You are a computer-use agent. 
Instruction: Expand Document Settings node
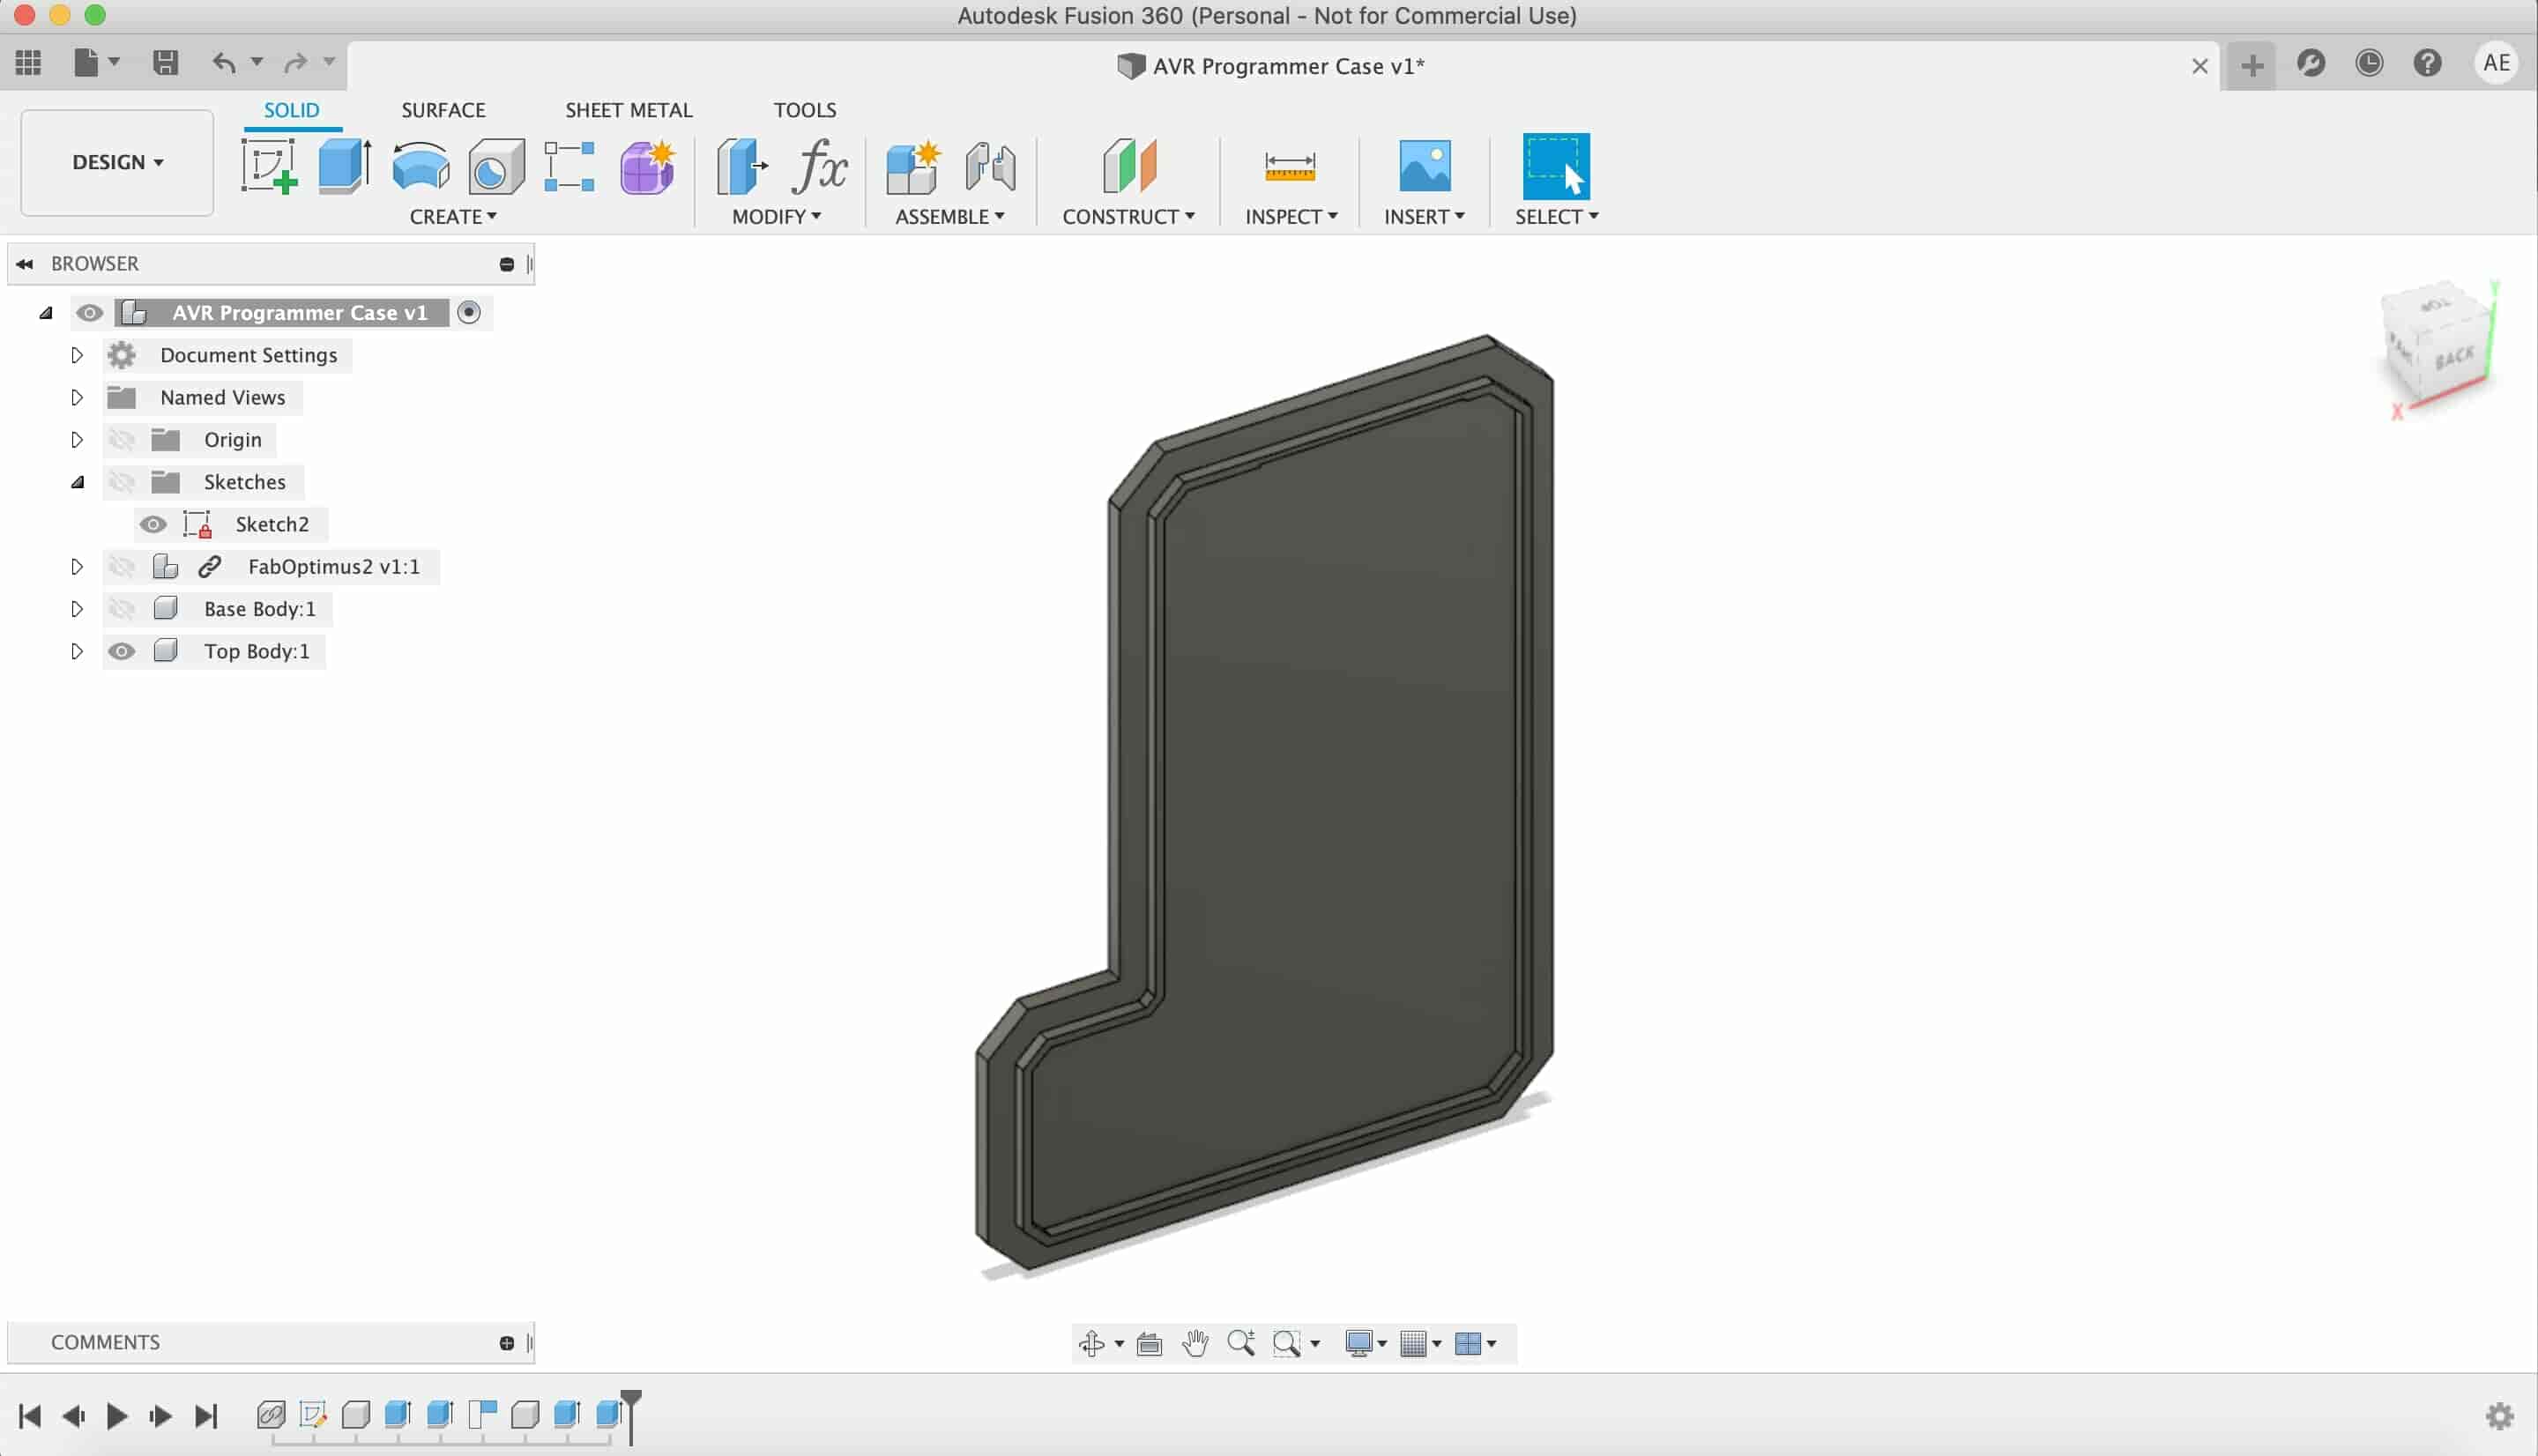[76, 355]
